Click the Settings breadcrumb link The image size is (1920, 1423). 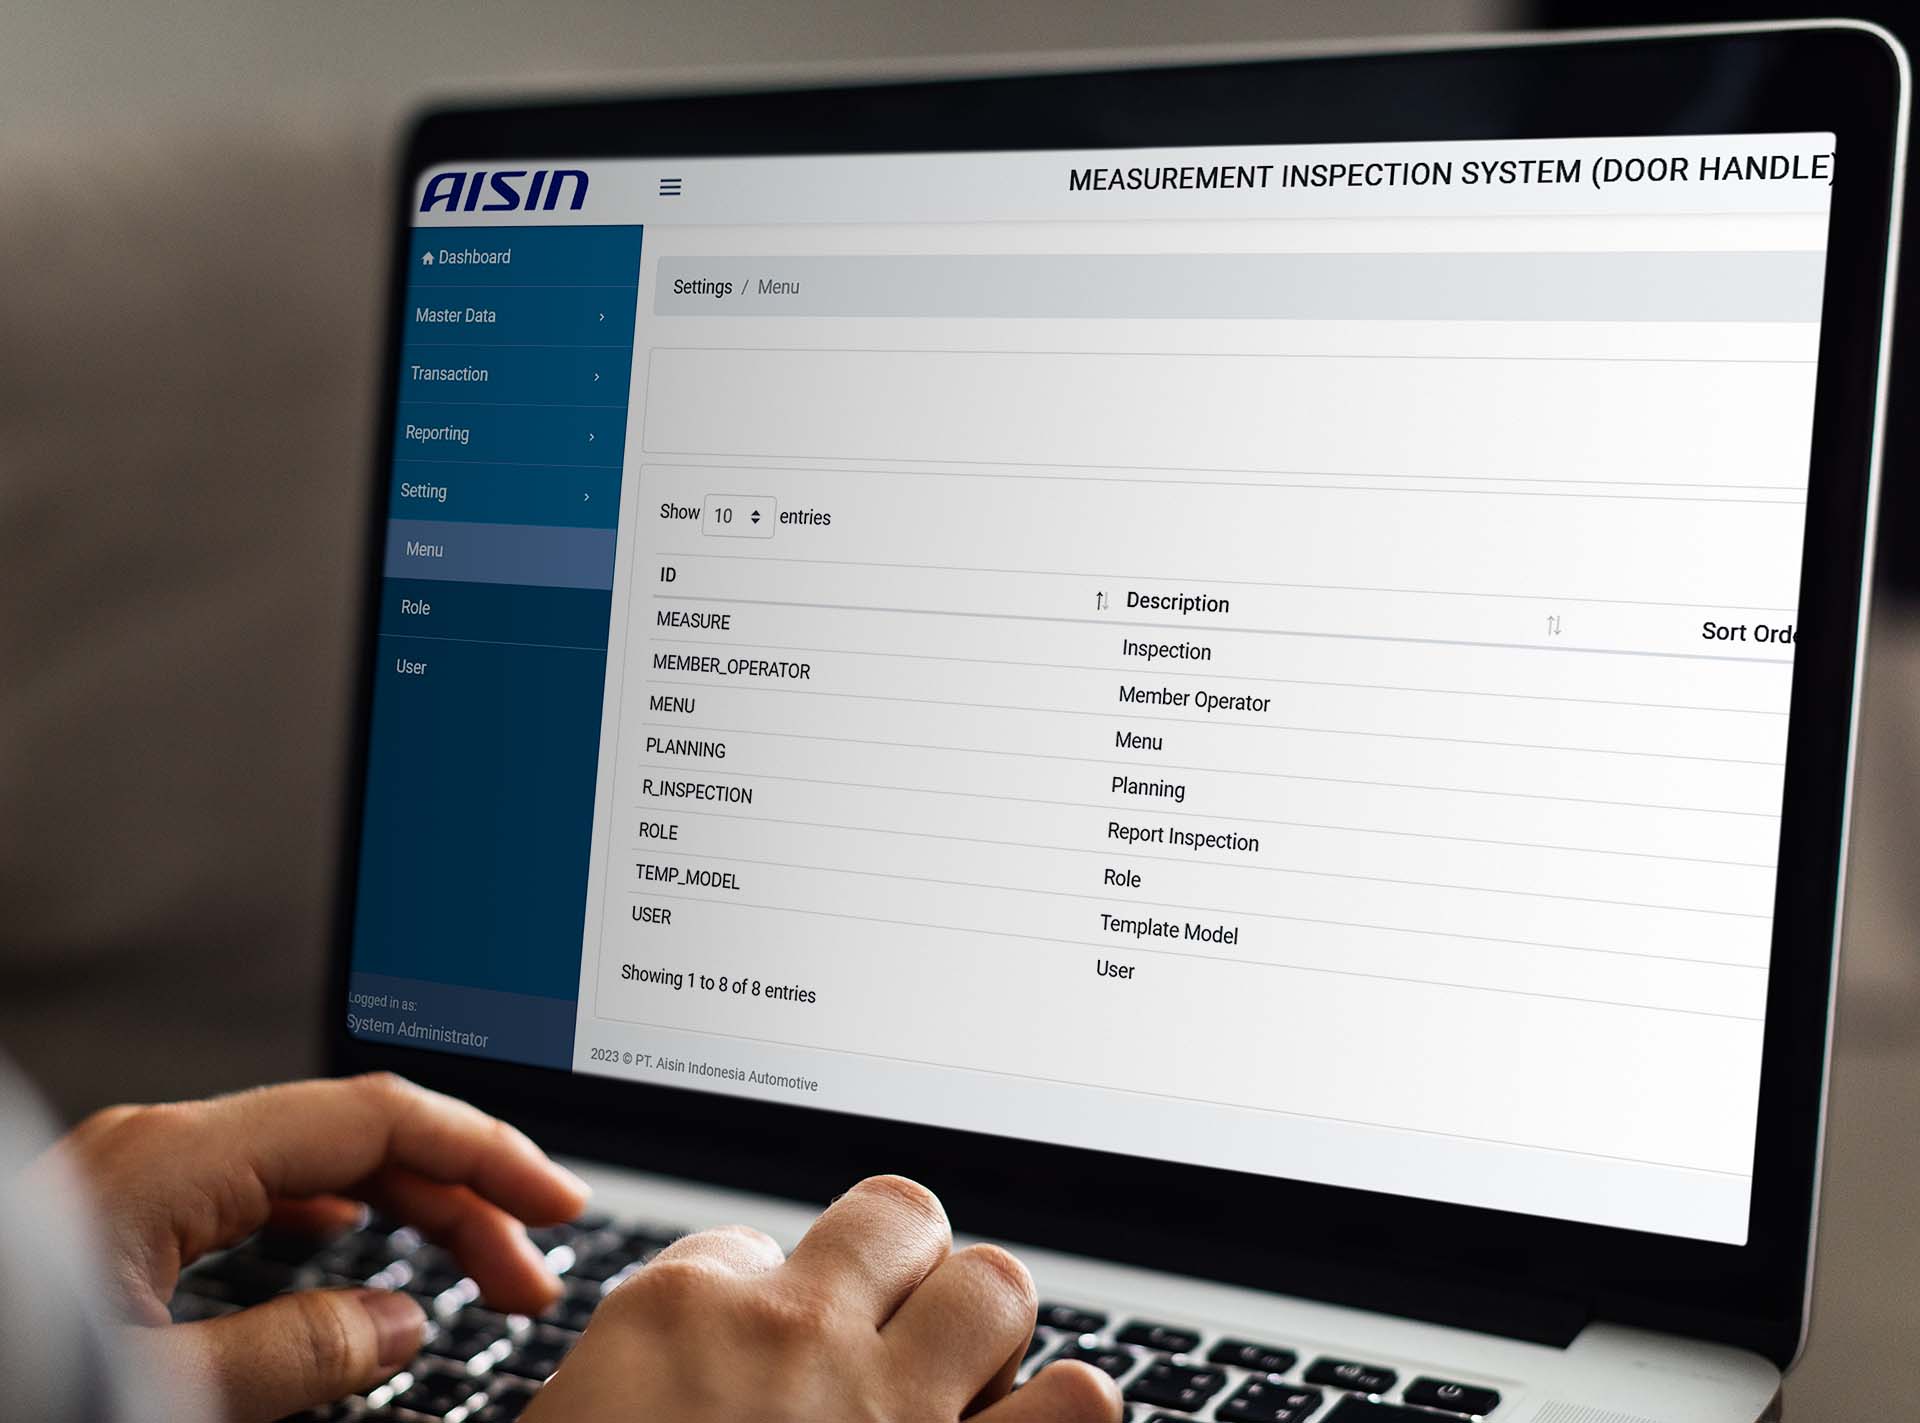(702, 285)
